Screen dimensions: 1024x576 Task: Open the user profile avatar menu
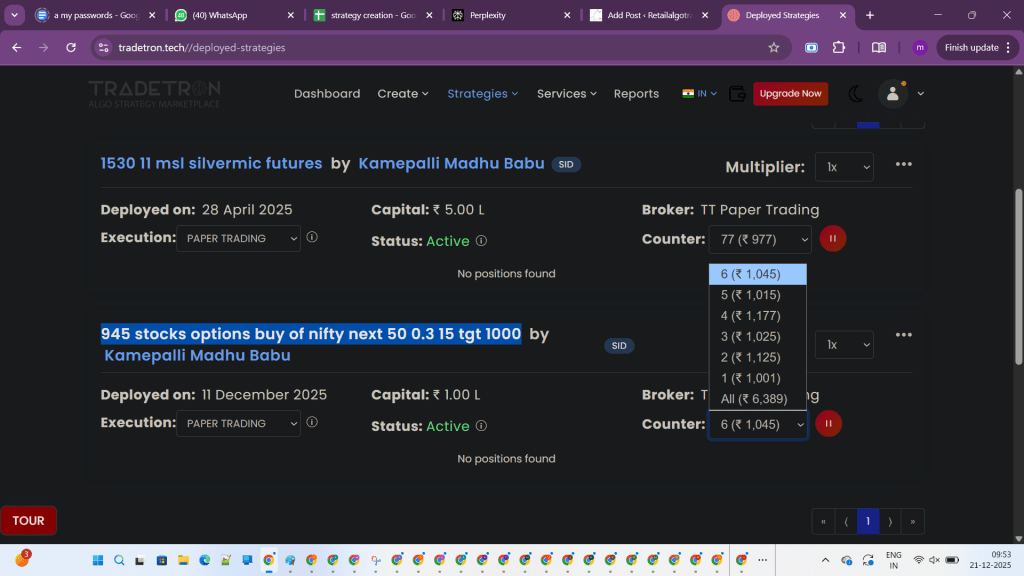[x=892, y=94]
